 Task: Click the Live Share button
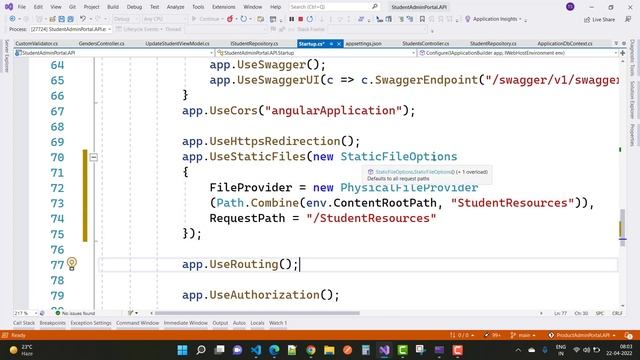pyautogui.click(x=599, y=19)
